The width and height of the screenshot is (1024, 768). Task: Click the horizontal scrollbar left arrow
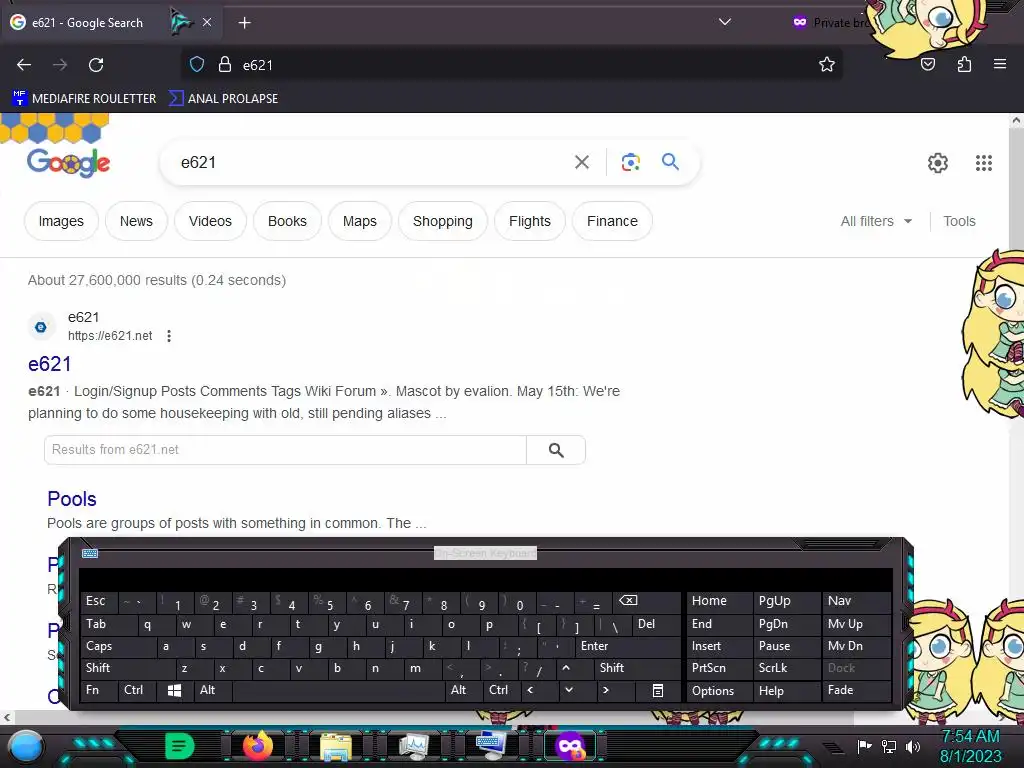tap(7, 717)
